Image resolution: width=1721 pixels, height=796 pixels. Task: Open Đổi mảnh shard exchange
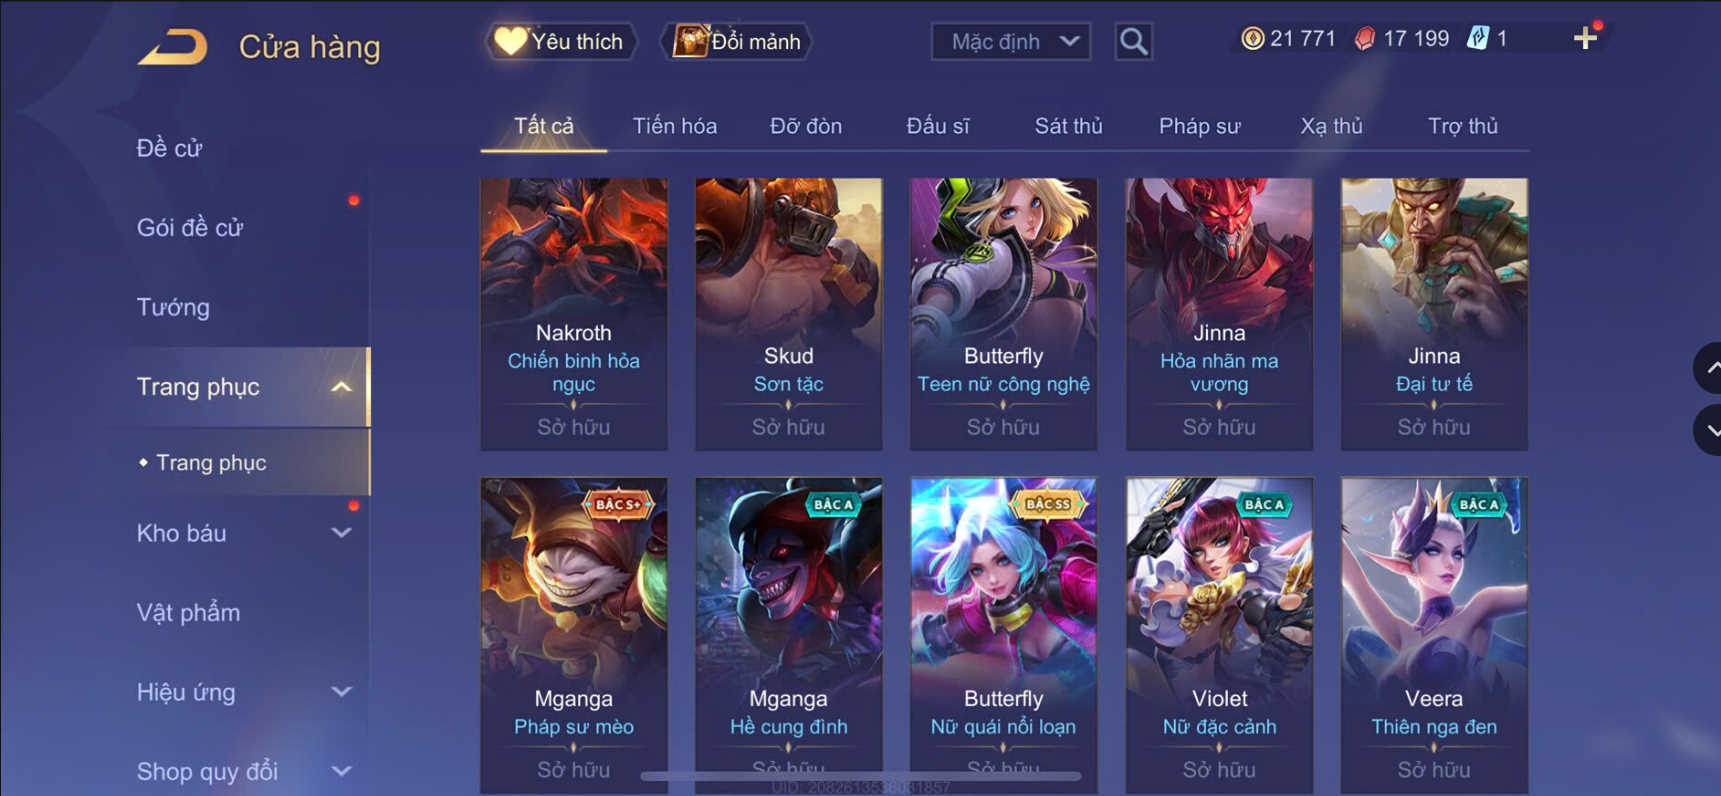click(737, 41)
